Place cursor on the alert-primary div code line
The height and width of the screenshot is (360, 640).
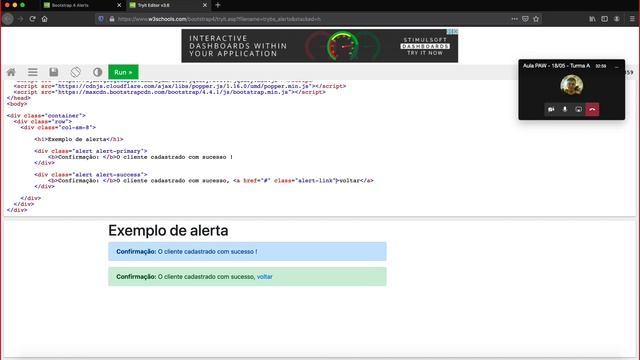point(91,151)
